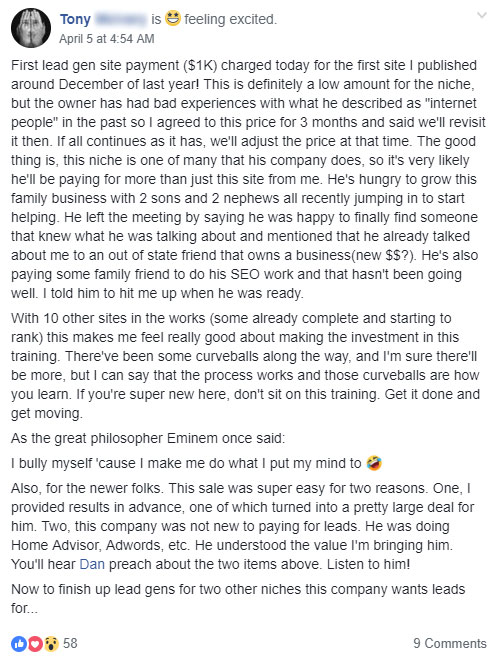Open the April 5 at 4:54 AM timestamp
The image size is (499, 663).
(x=107, y=39)
